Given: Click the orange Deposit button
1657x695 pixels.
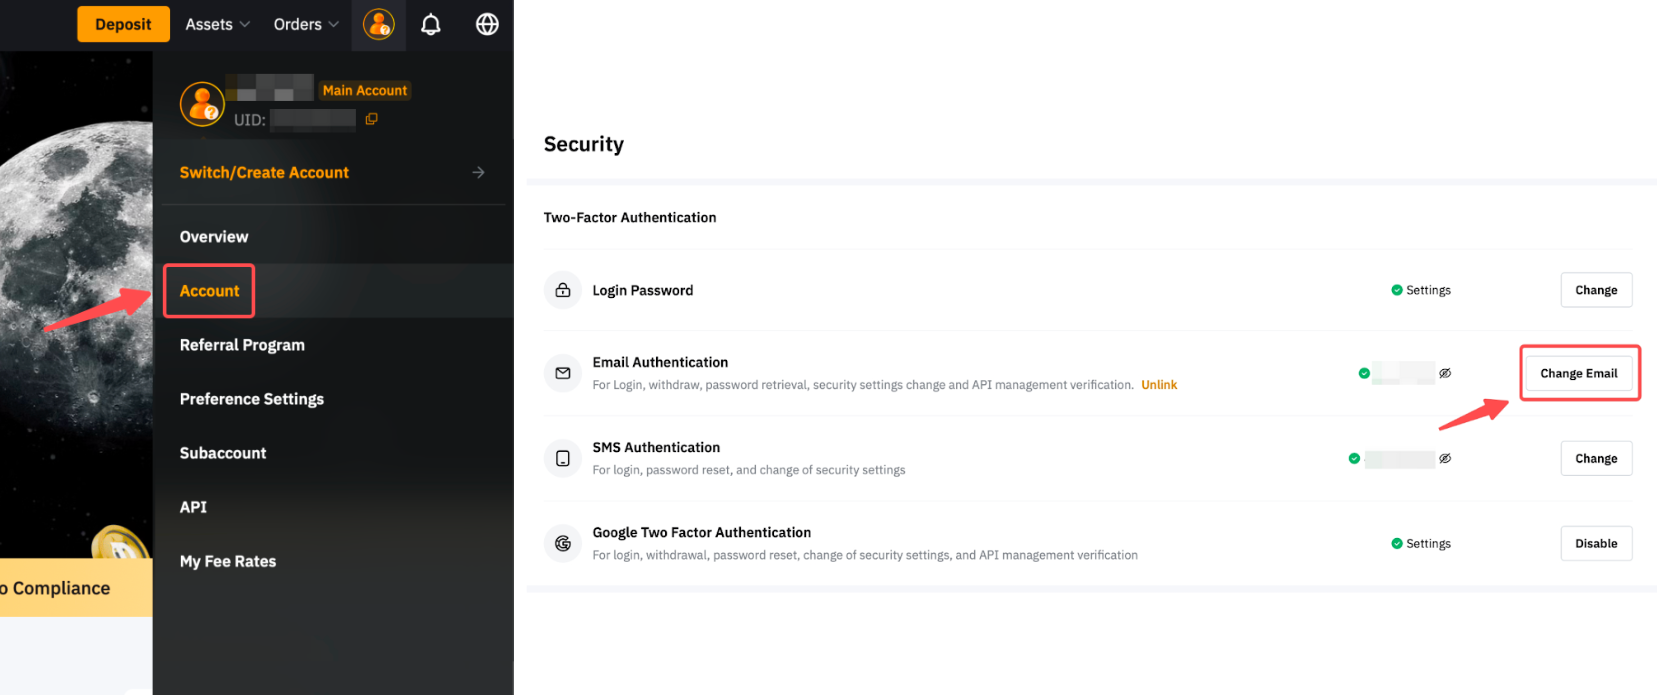Looking at the screenshot, I should click(x=123, y=24).
